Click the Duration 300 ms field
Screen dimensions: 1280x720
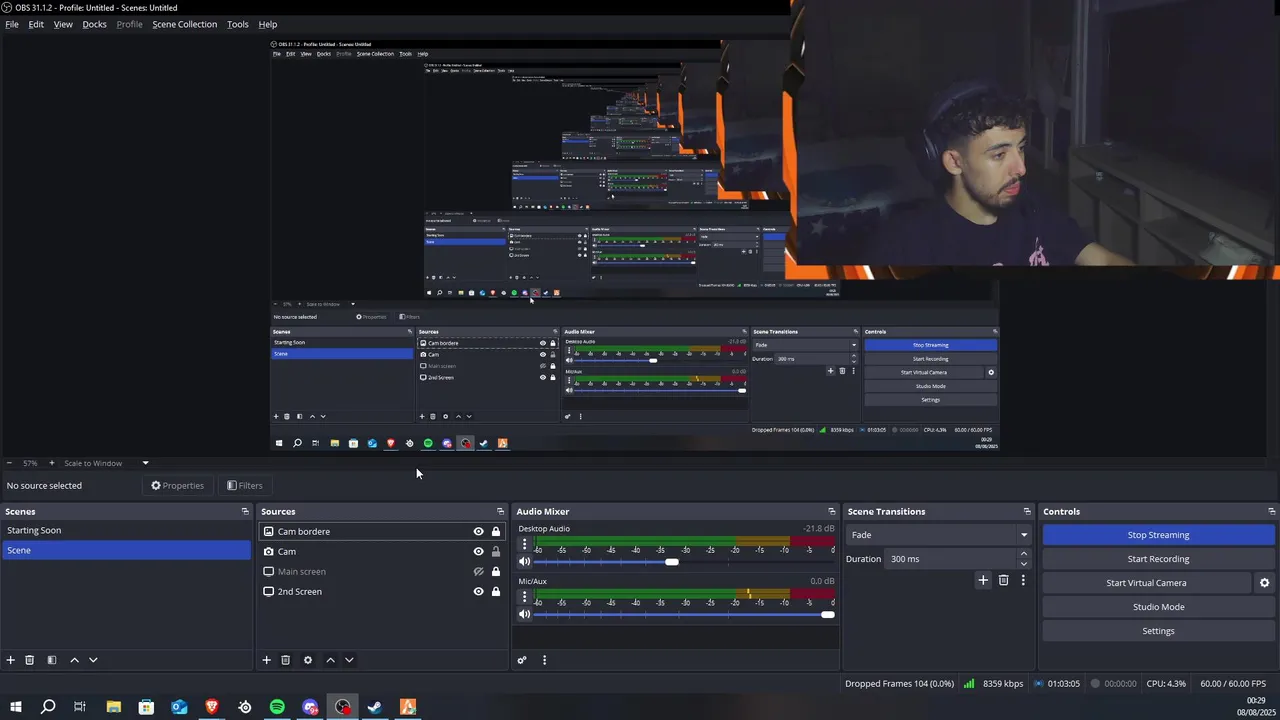click(x=950, y=559)
